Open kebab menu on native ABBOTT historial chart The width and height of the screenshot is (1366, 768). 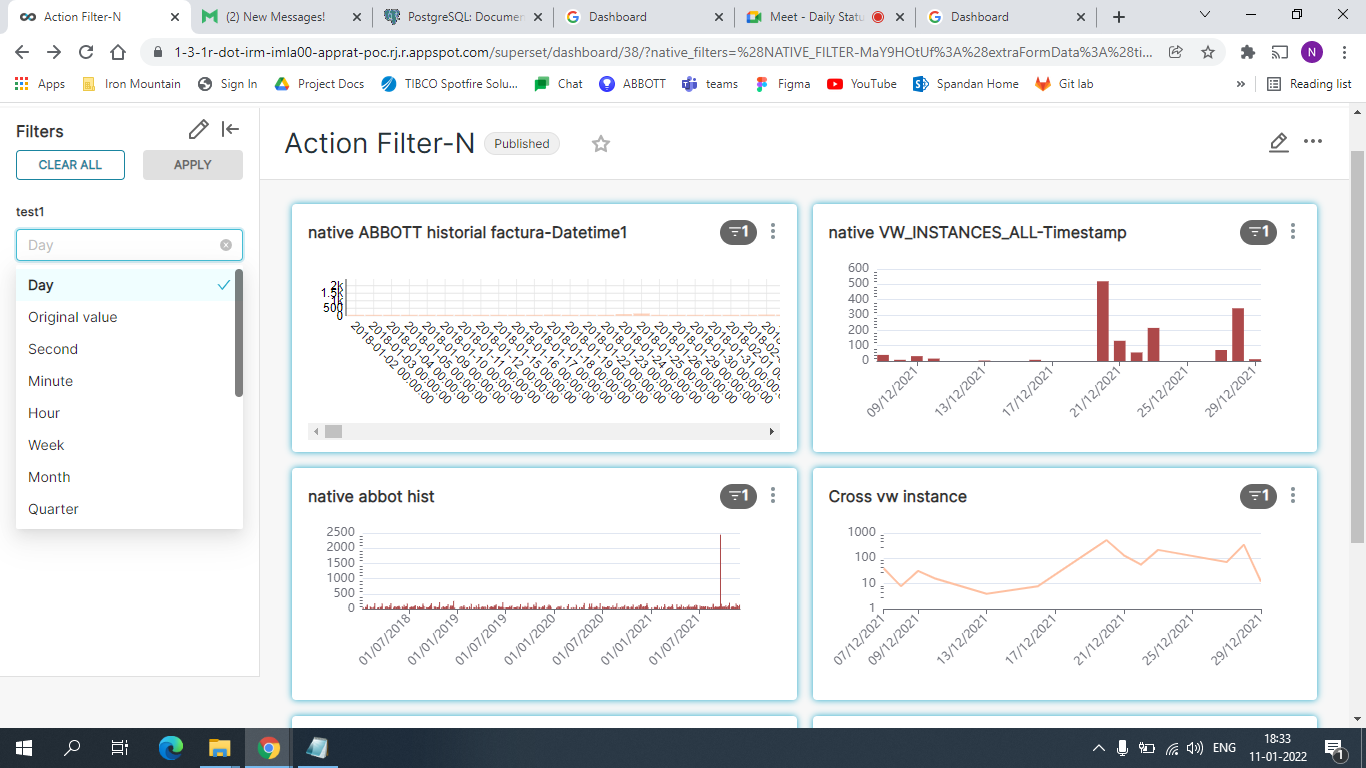[772, 231]
